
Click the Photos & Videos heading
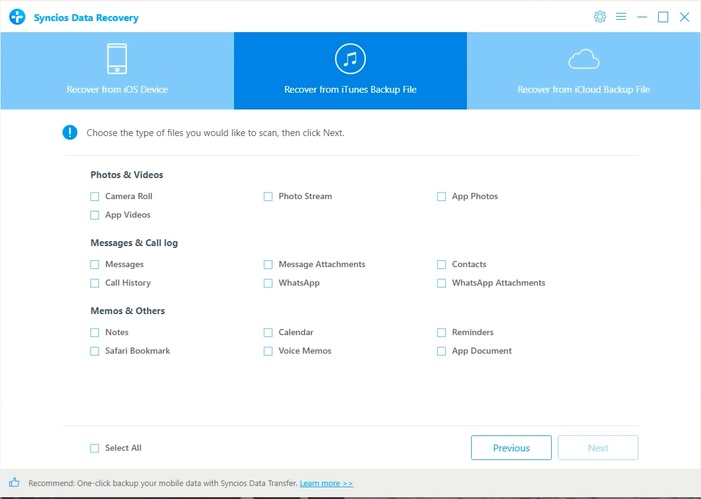(x=127, y=174)
